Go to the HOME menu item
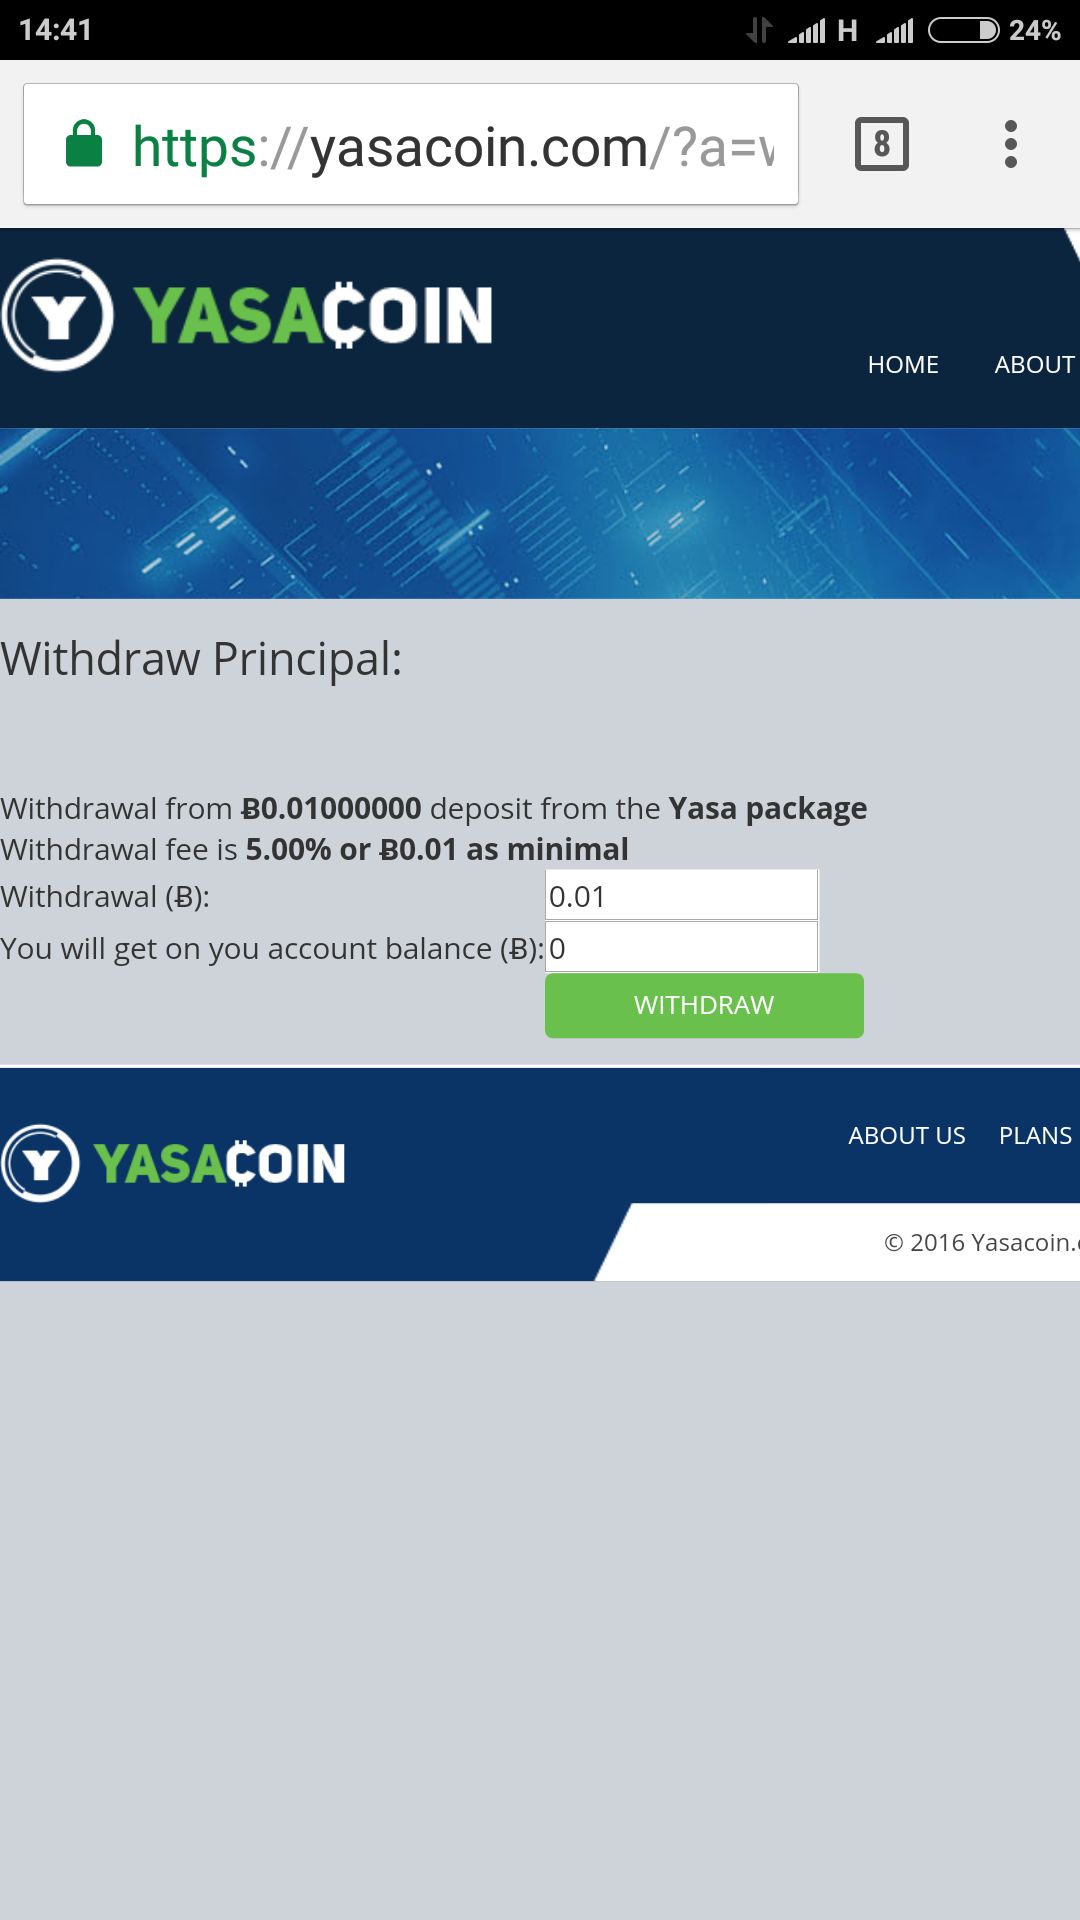Screen dimensions: 1080x1920 point(903,365)
